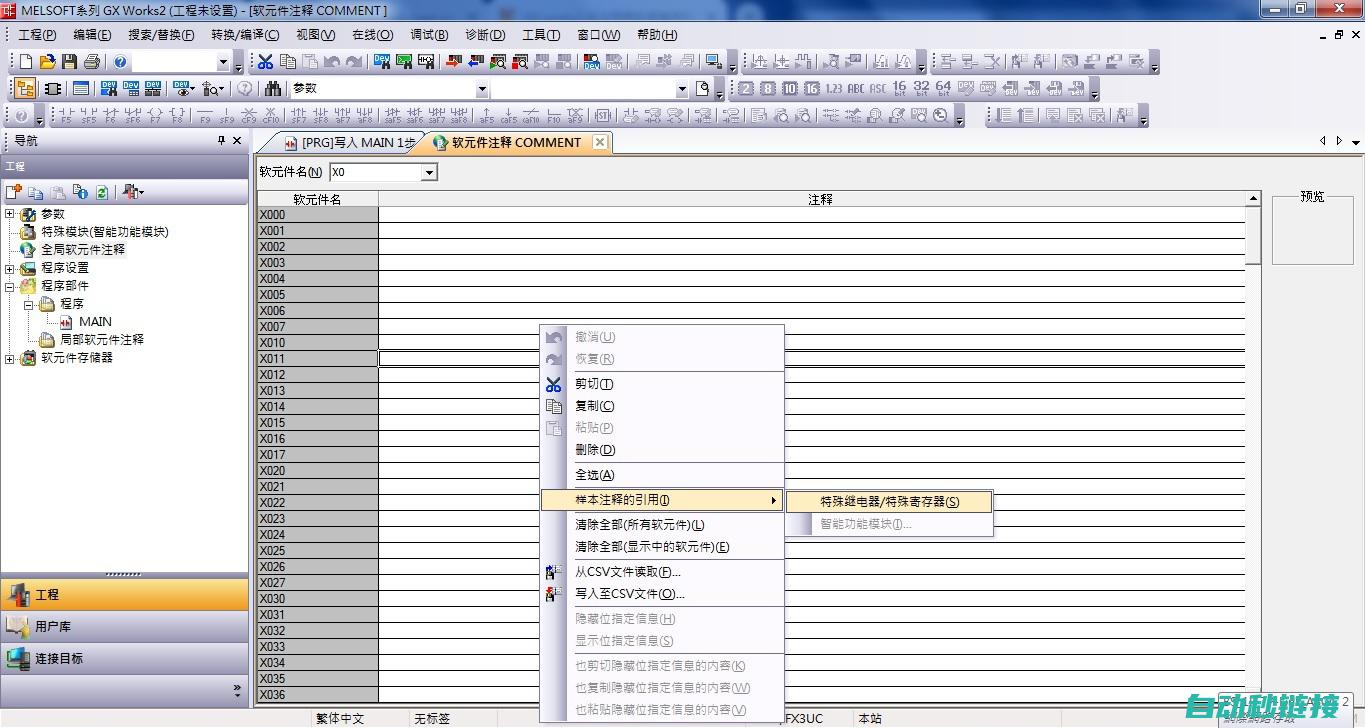Select 特殊继电器/特殊寄存器(S) submenu item
The width and height of the screenshot is (1365, 728).
[x=889, y=502]
